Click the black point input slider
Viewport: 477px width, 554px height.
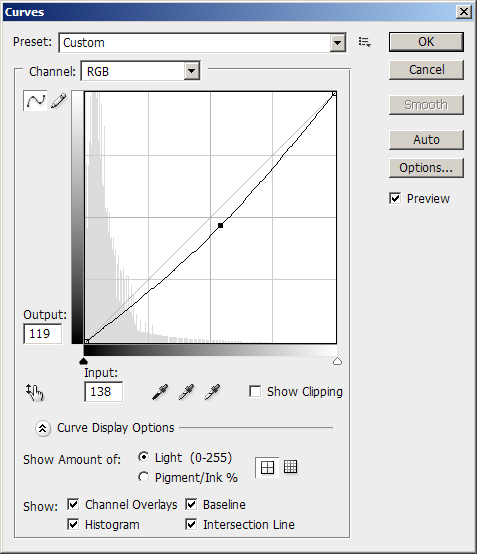point(83,361)
